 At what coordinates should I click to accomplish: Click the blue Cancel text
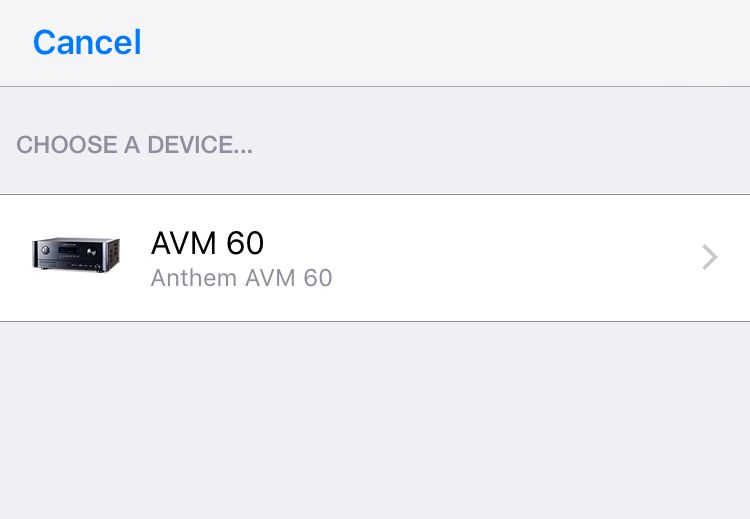click(x=87, y=42)
